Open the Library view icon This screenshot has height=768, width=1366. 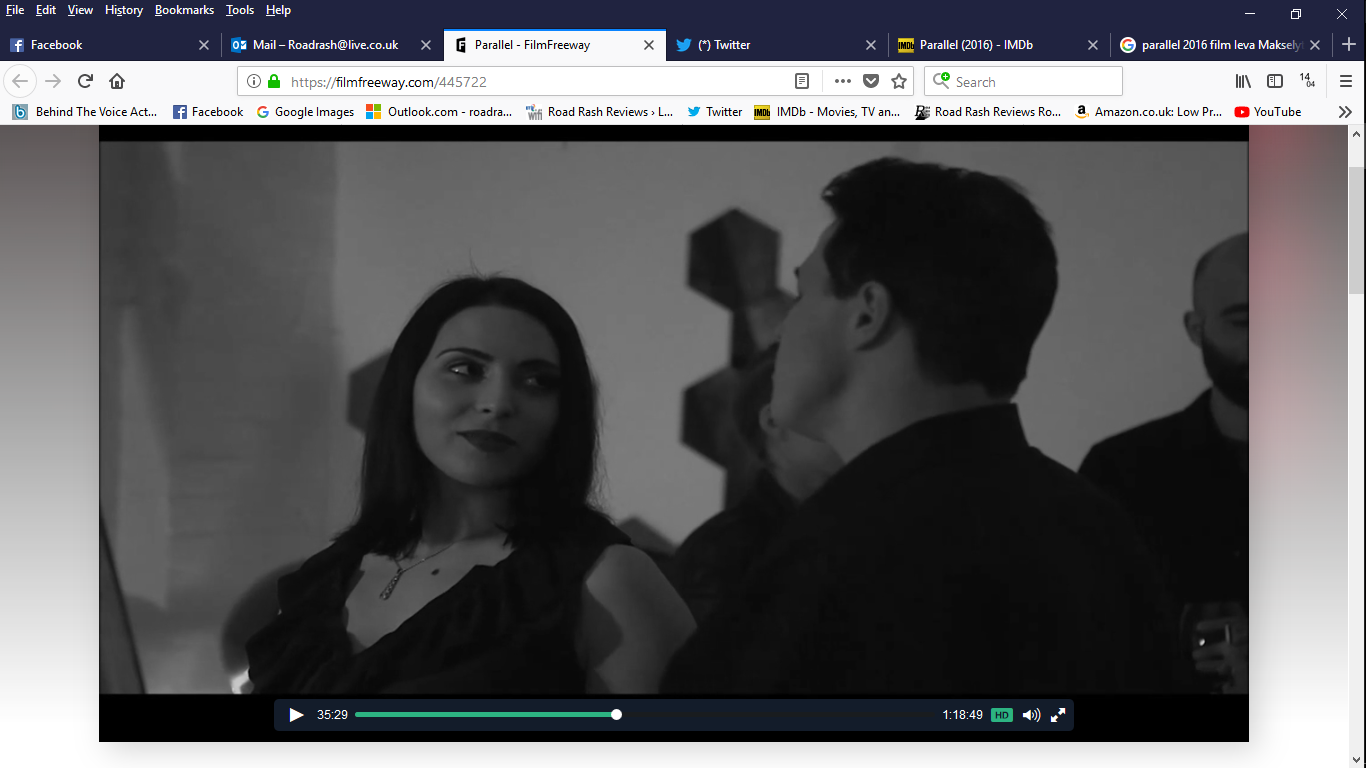click(x=1243, y=81)
